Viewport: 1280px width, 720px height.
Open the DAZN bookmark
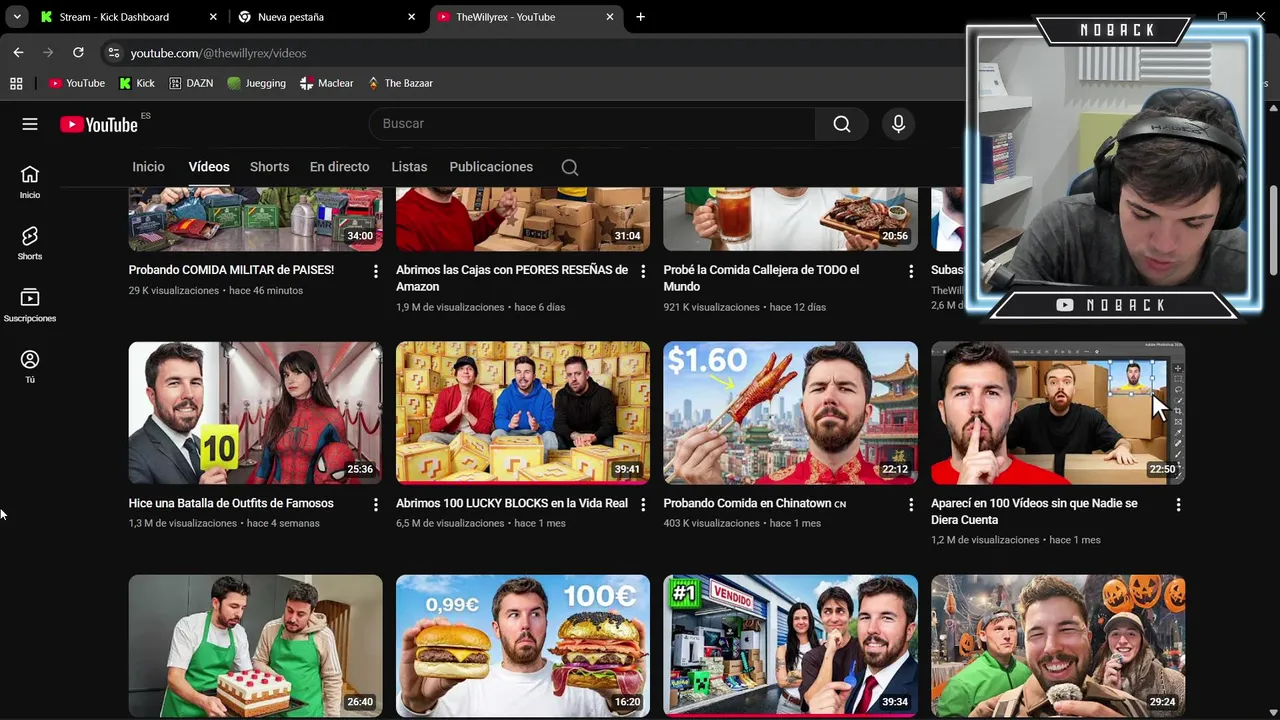191,83
